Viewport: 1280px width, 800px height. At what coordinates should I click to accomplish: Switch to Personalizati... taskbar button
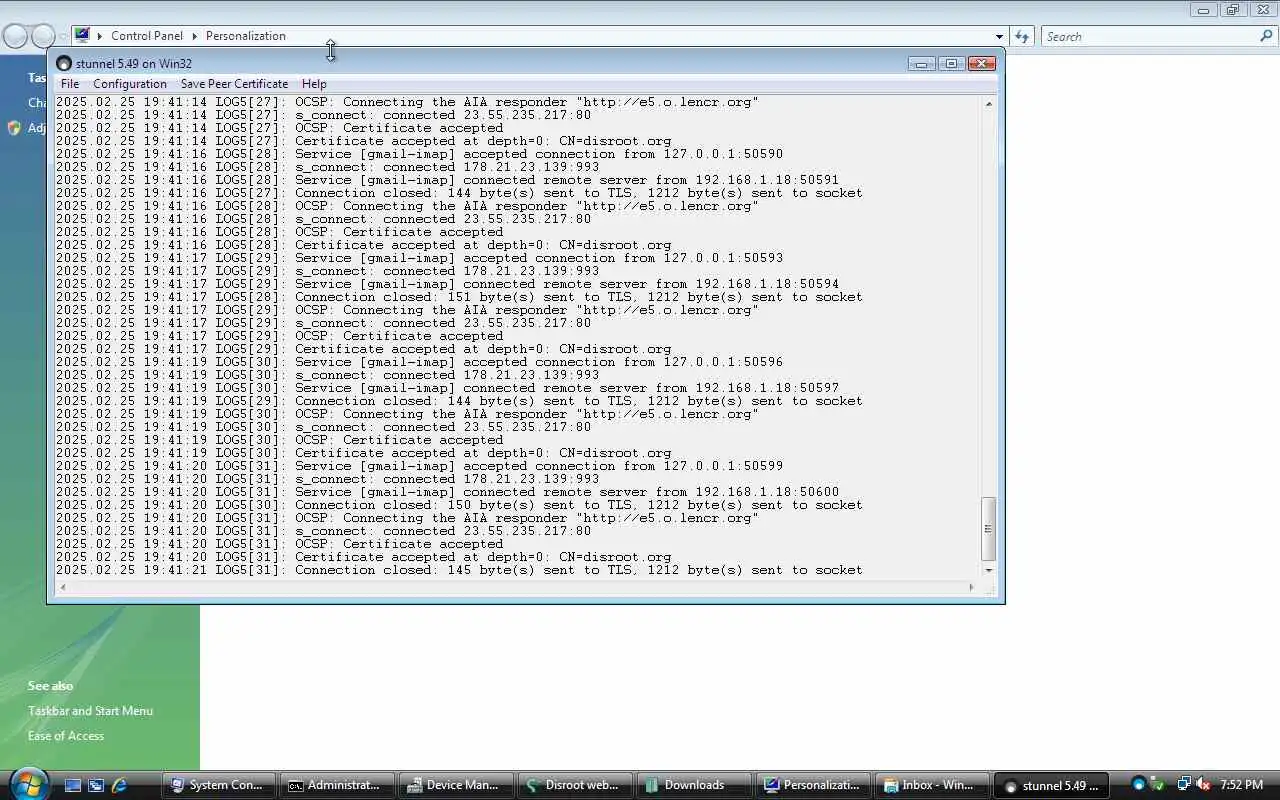pyautogui.click(x=812, y=786)
